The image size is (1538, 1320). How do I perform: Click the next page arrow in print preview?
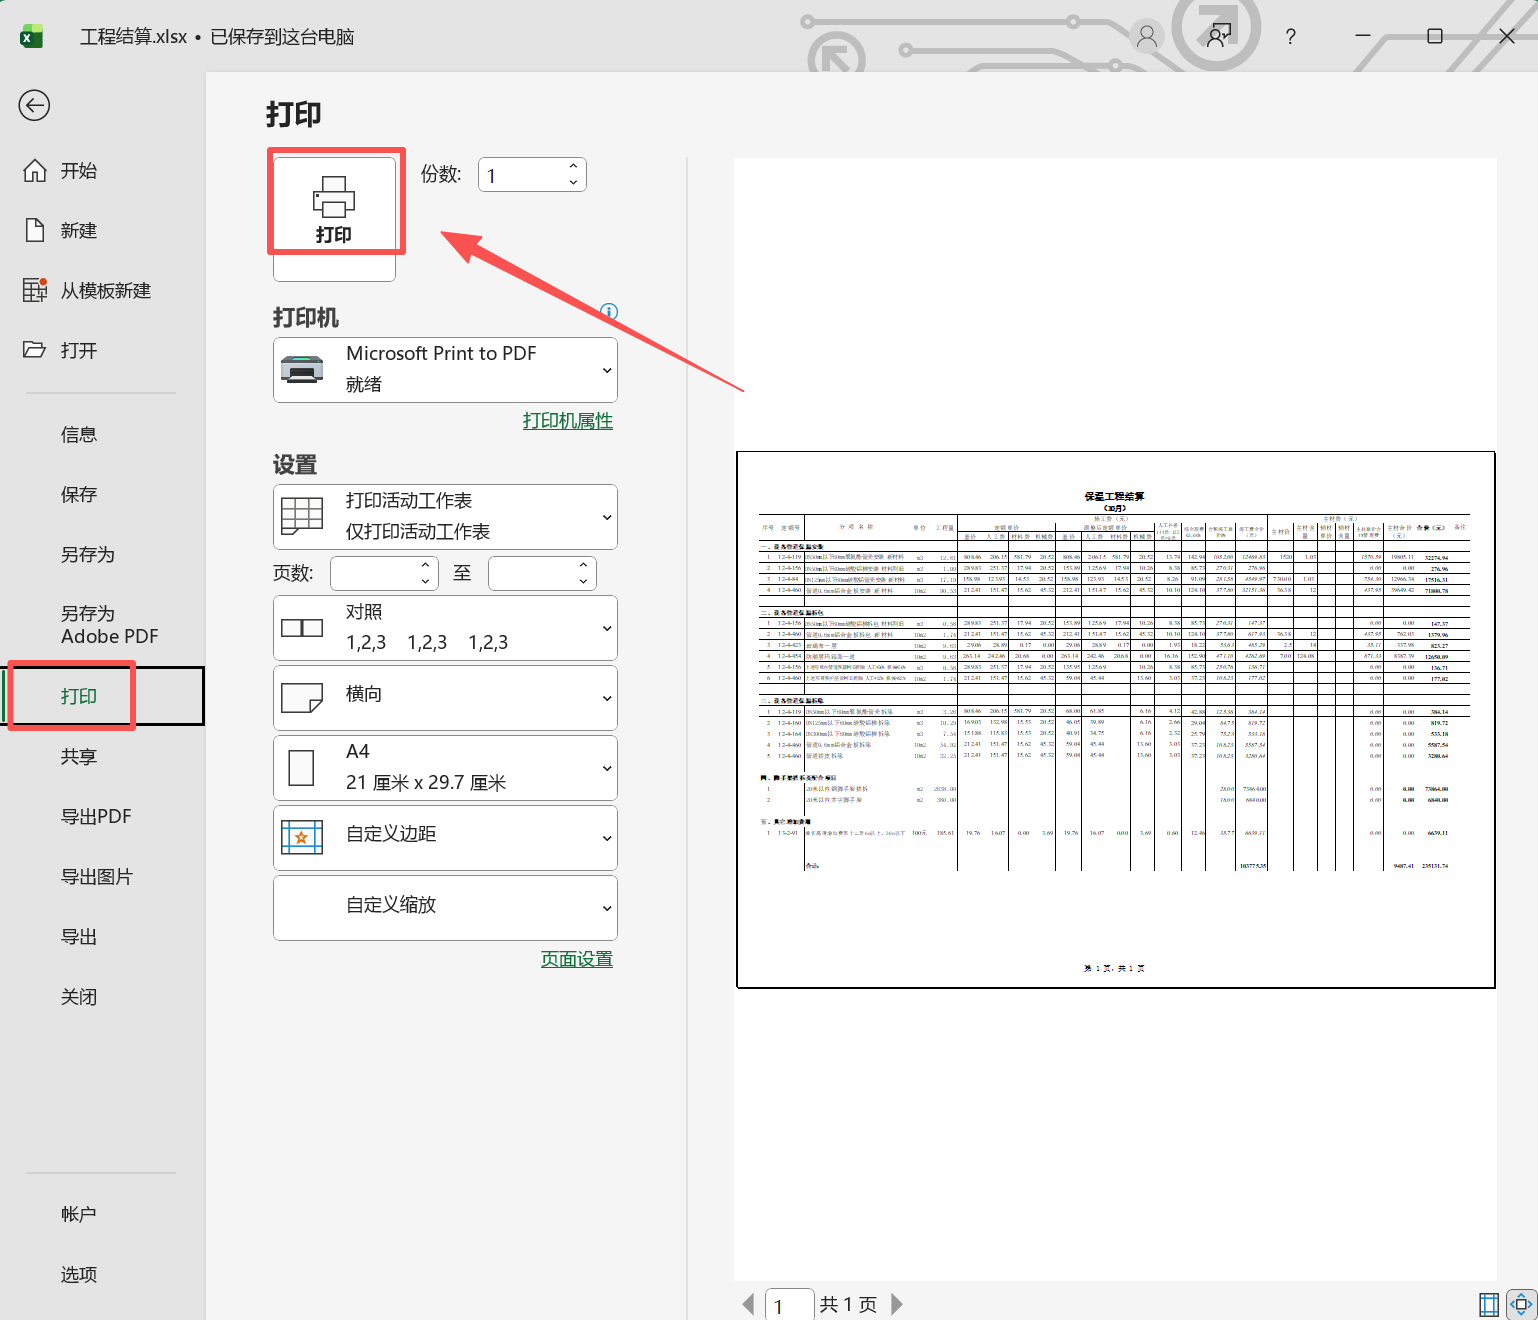(896, 1304)
